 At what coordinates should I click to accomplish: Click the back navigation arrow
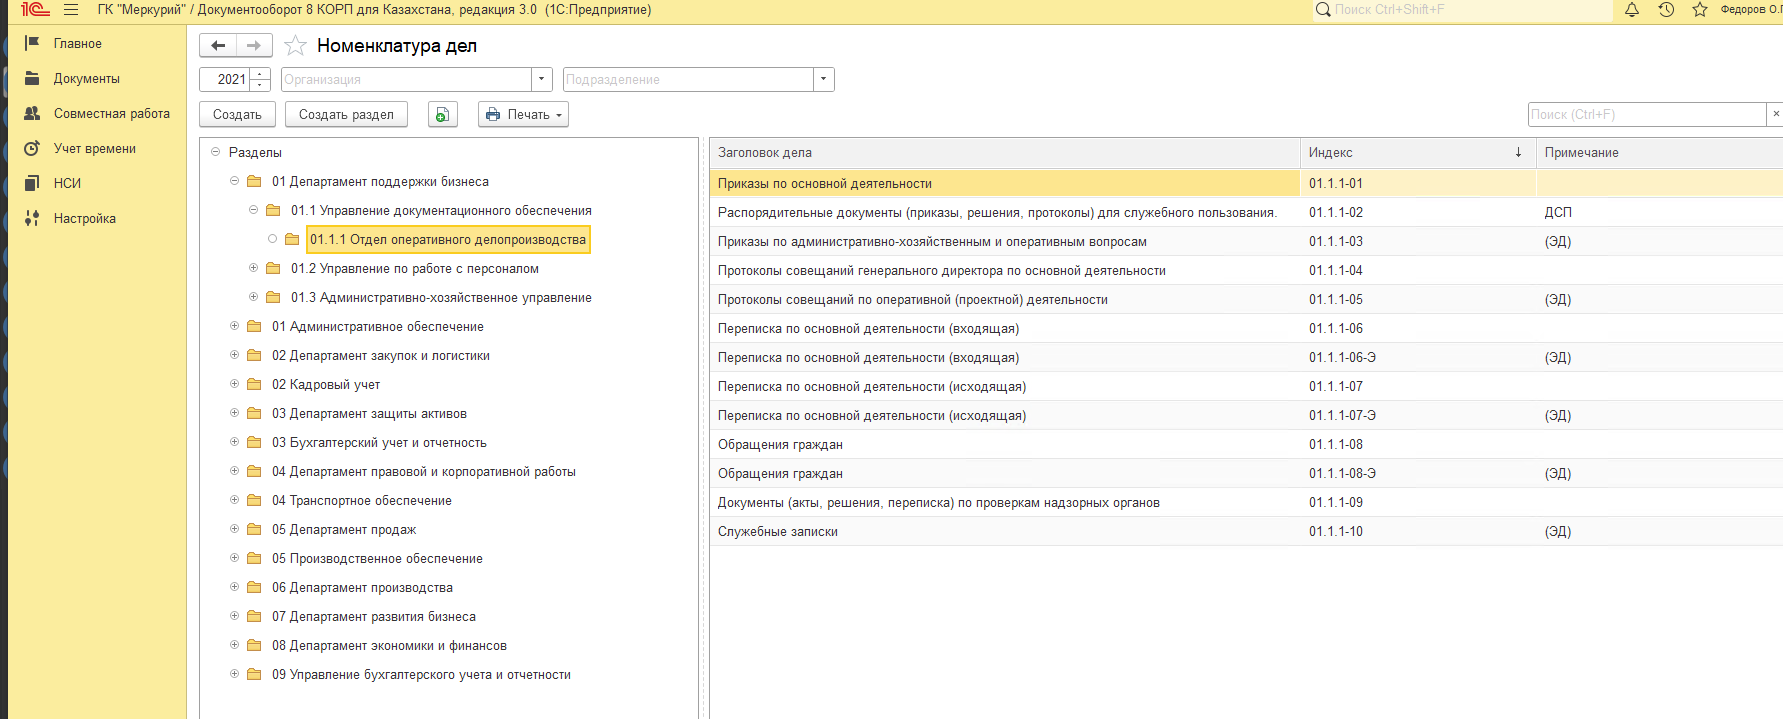pos(218,46)
